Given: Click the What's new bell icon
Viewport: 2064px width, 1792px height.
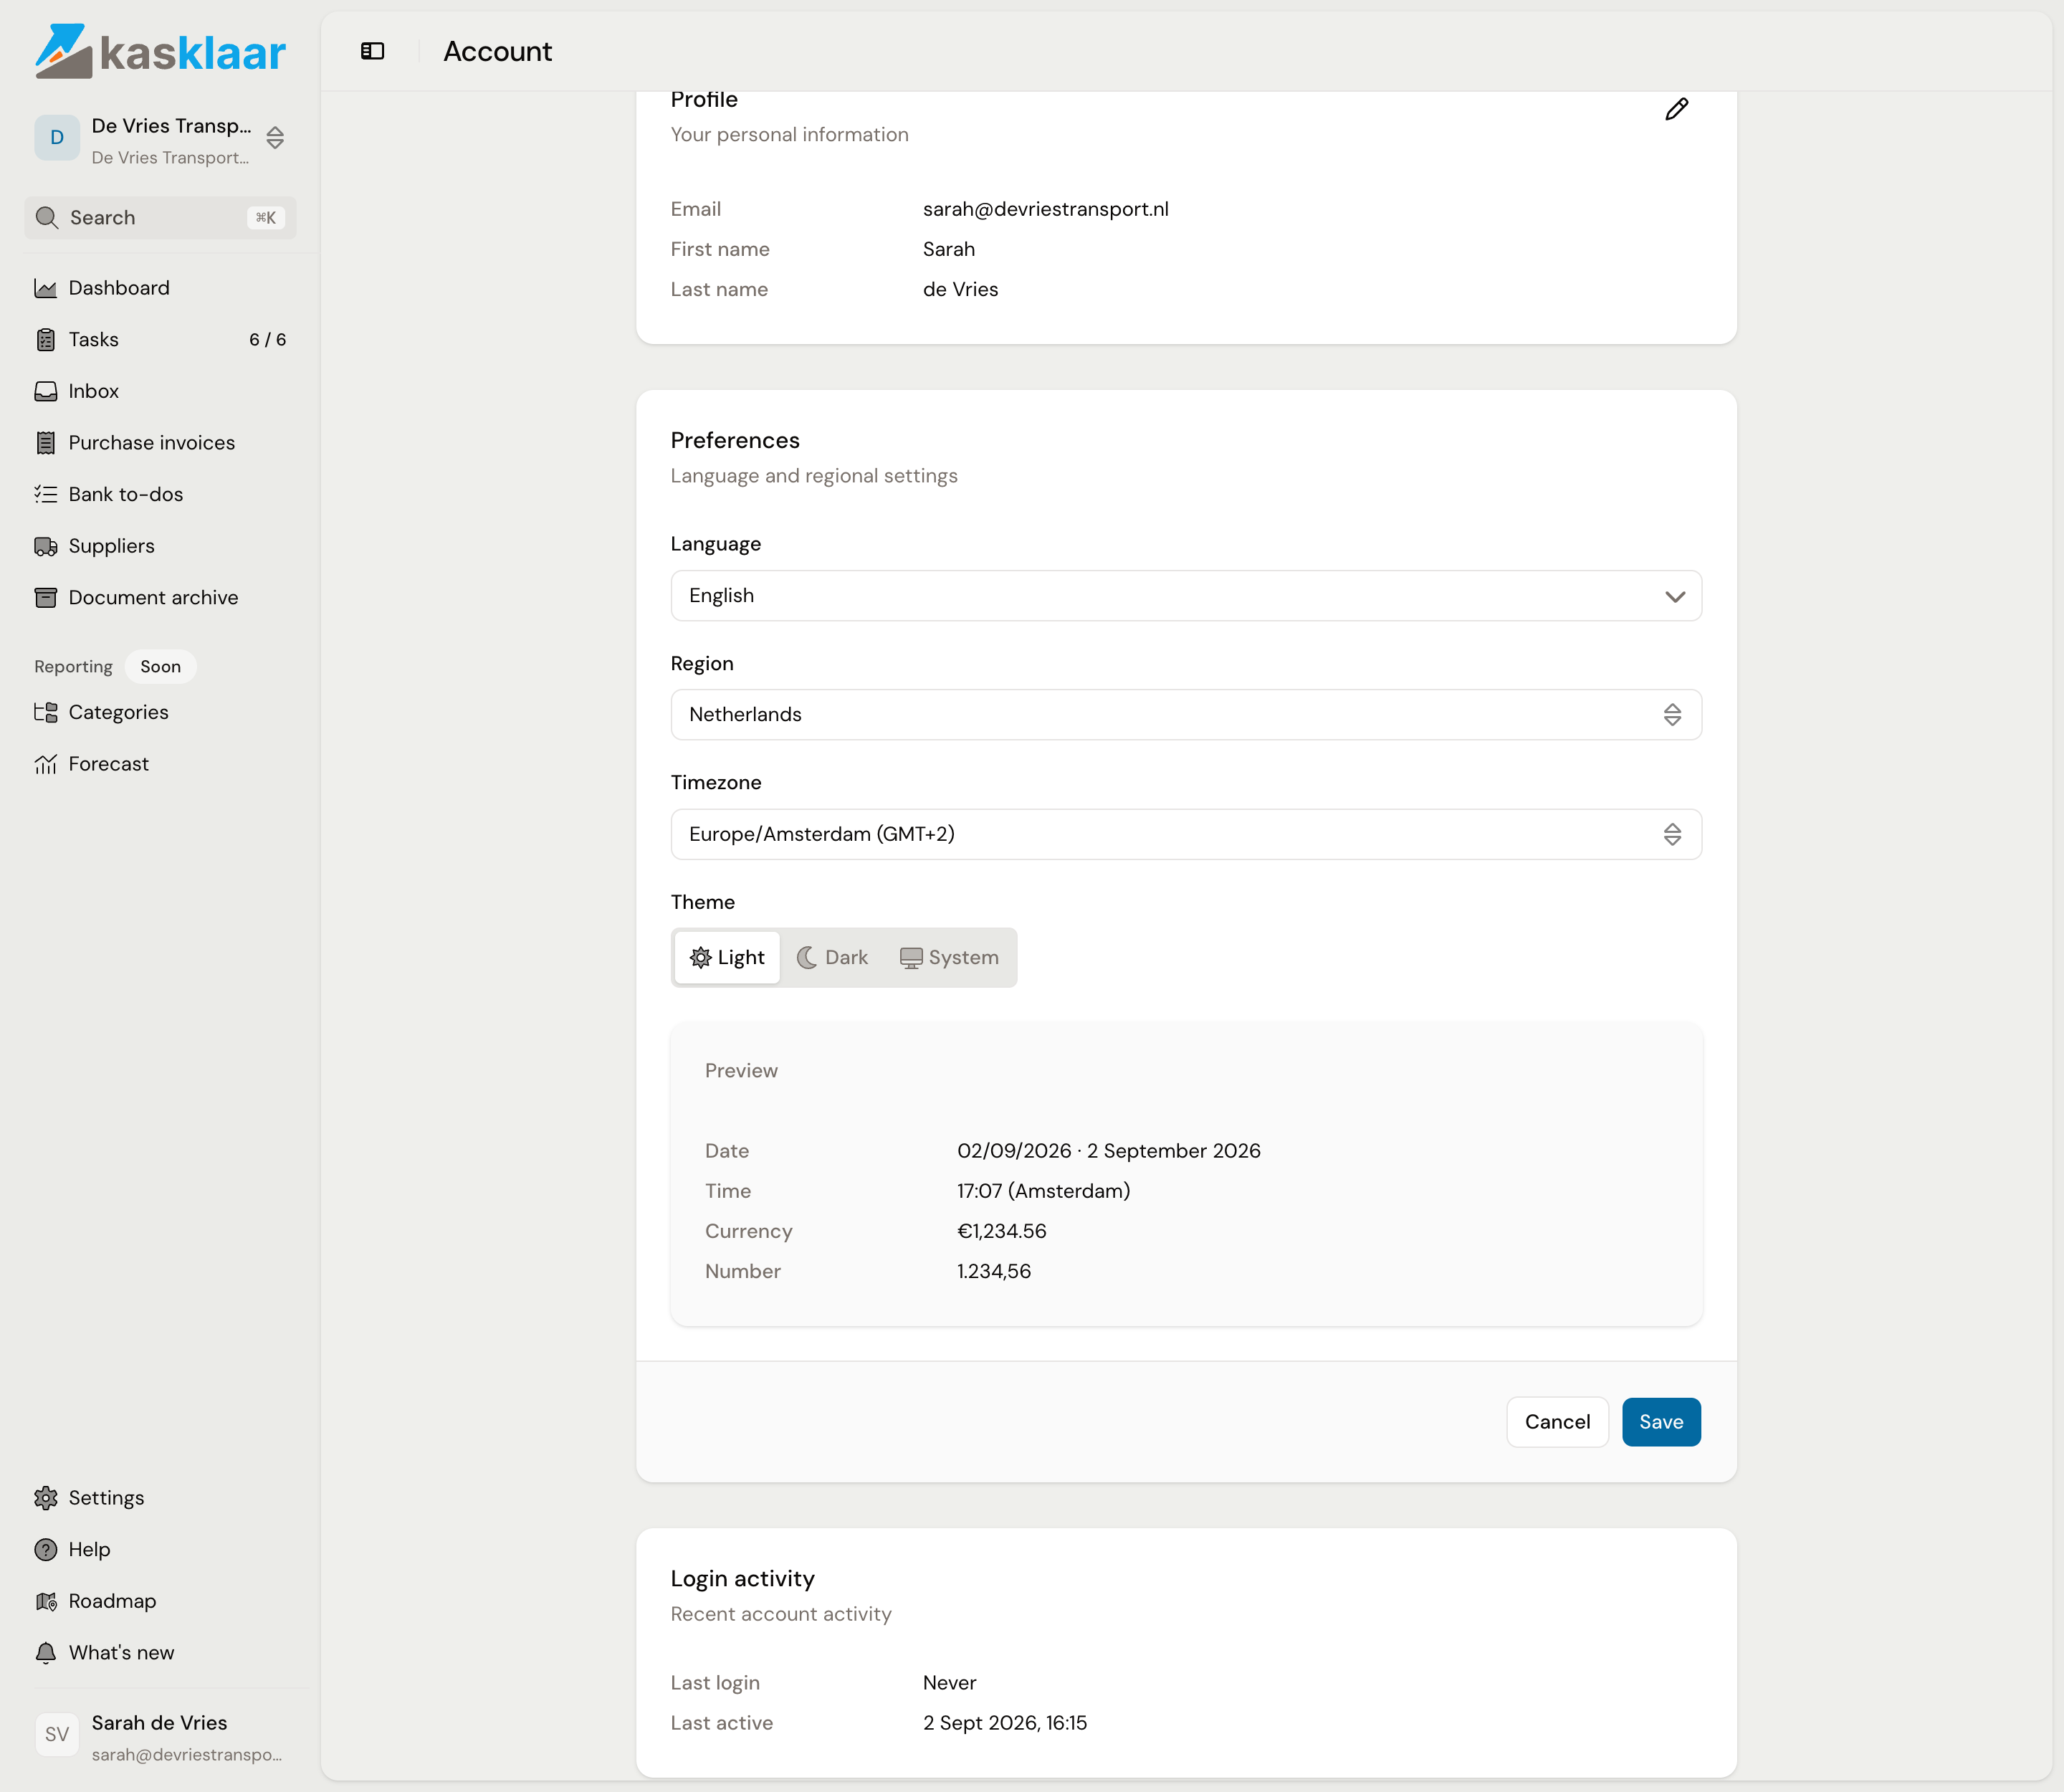Looking at the screenshot, I should [46, 1652].
